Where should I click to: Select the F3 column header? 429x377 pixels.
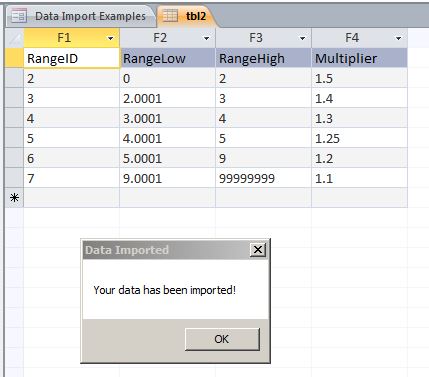[x=263, y=38]
